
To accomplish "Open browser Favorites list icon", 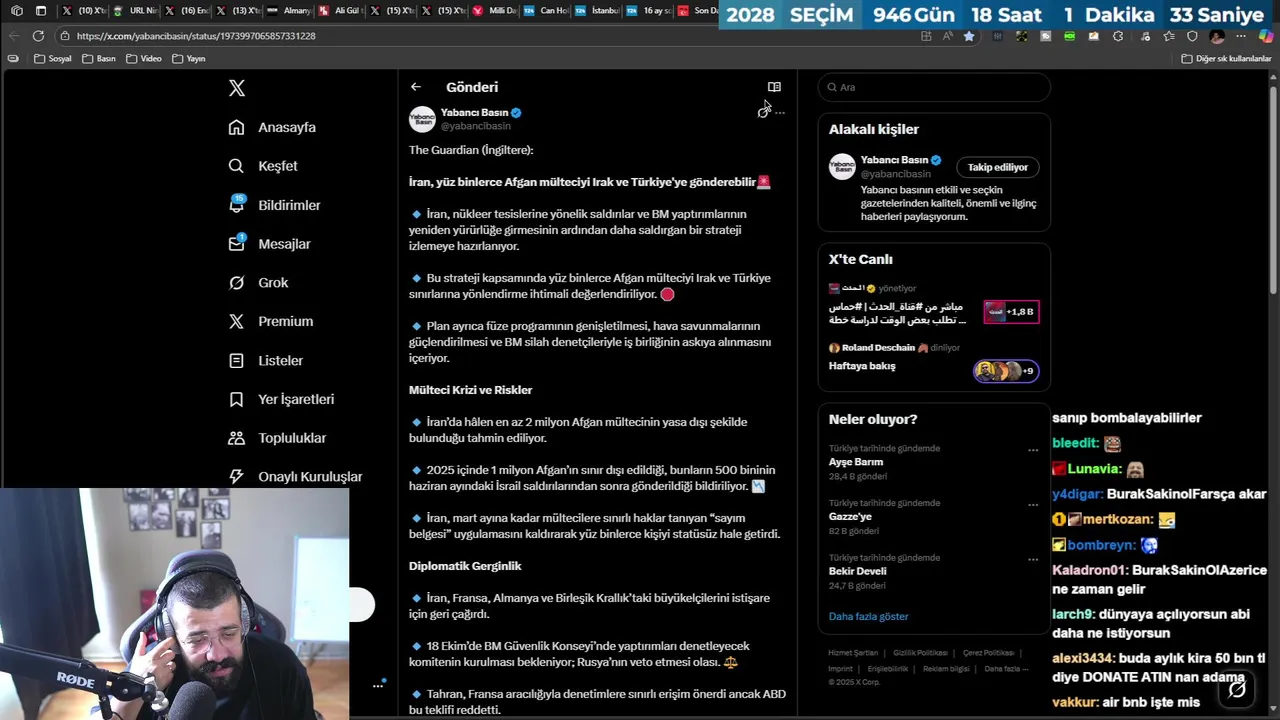I will [1168, 36].
